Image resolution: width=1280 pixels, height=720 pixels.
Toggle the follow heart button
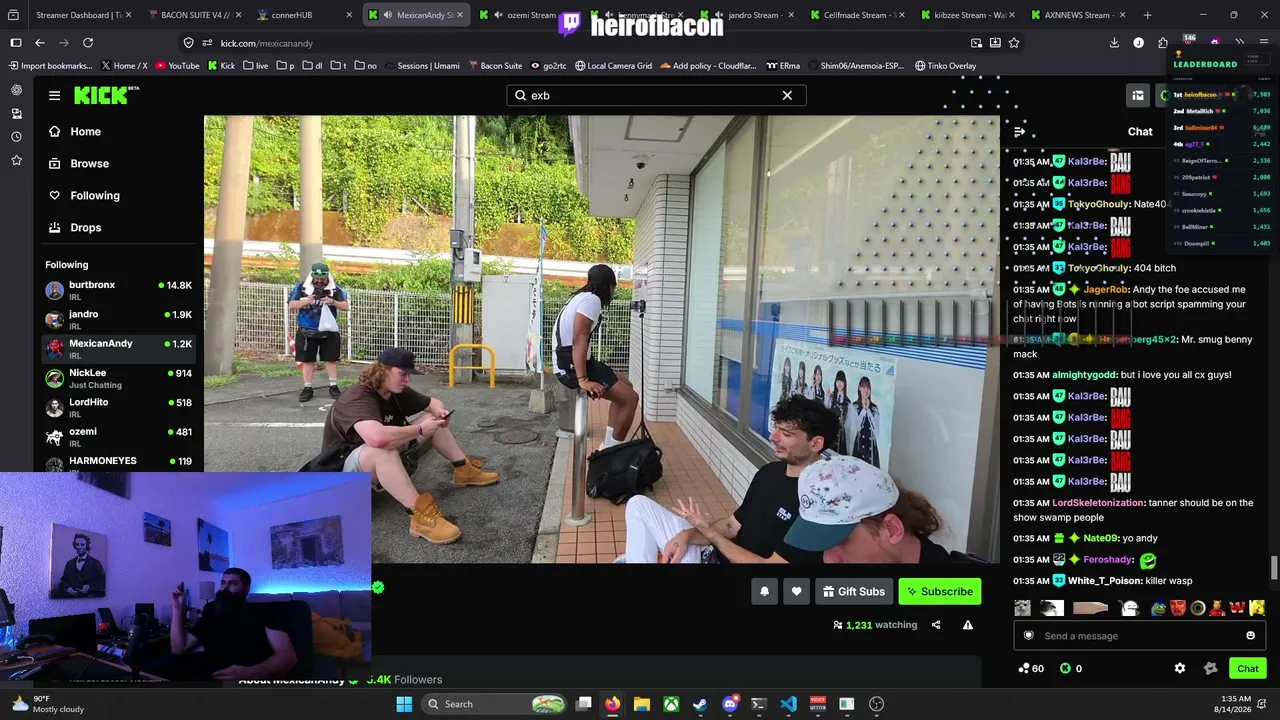pos(796,591)
